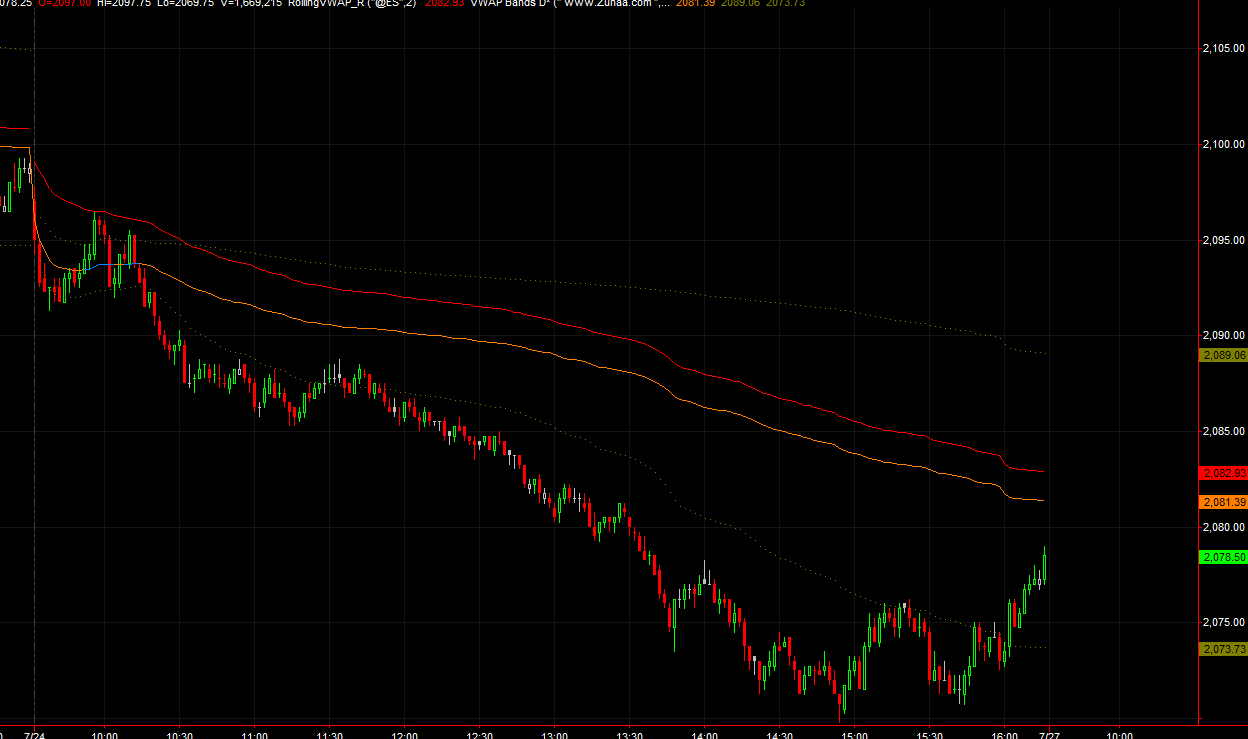Click the 12:00 time axis label
1248x739 pixels.
[x=404, y=735]
